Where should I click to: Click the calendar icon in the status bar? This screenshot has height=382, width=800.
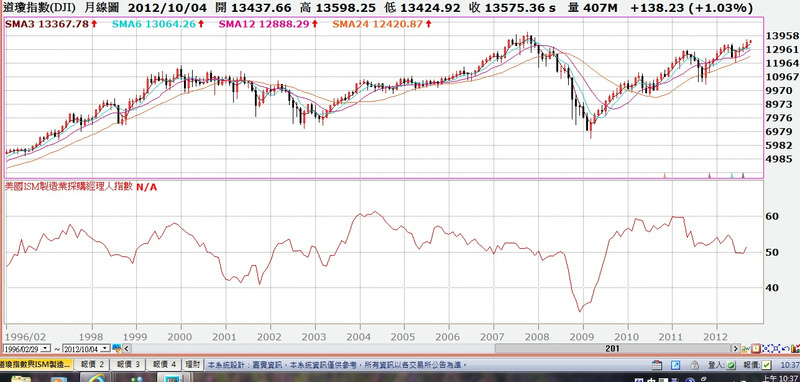(657, 365)
